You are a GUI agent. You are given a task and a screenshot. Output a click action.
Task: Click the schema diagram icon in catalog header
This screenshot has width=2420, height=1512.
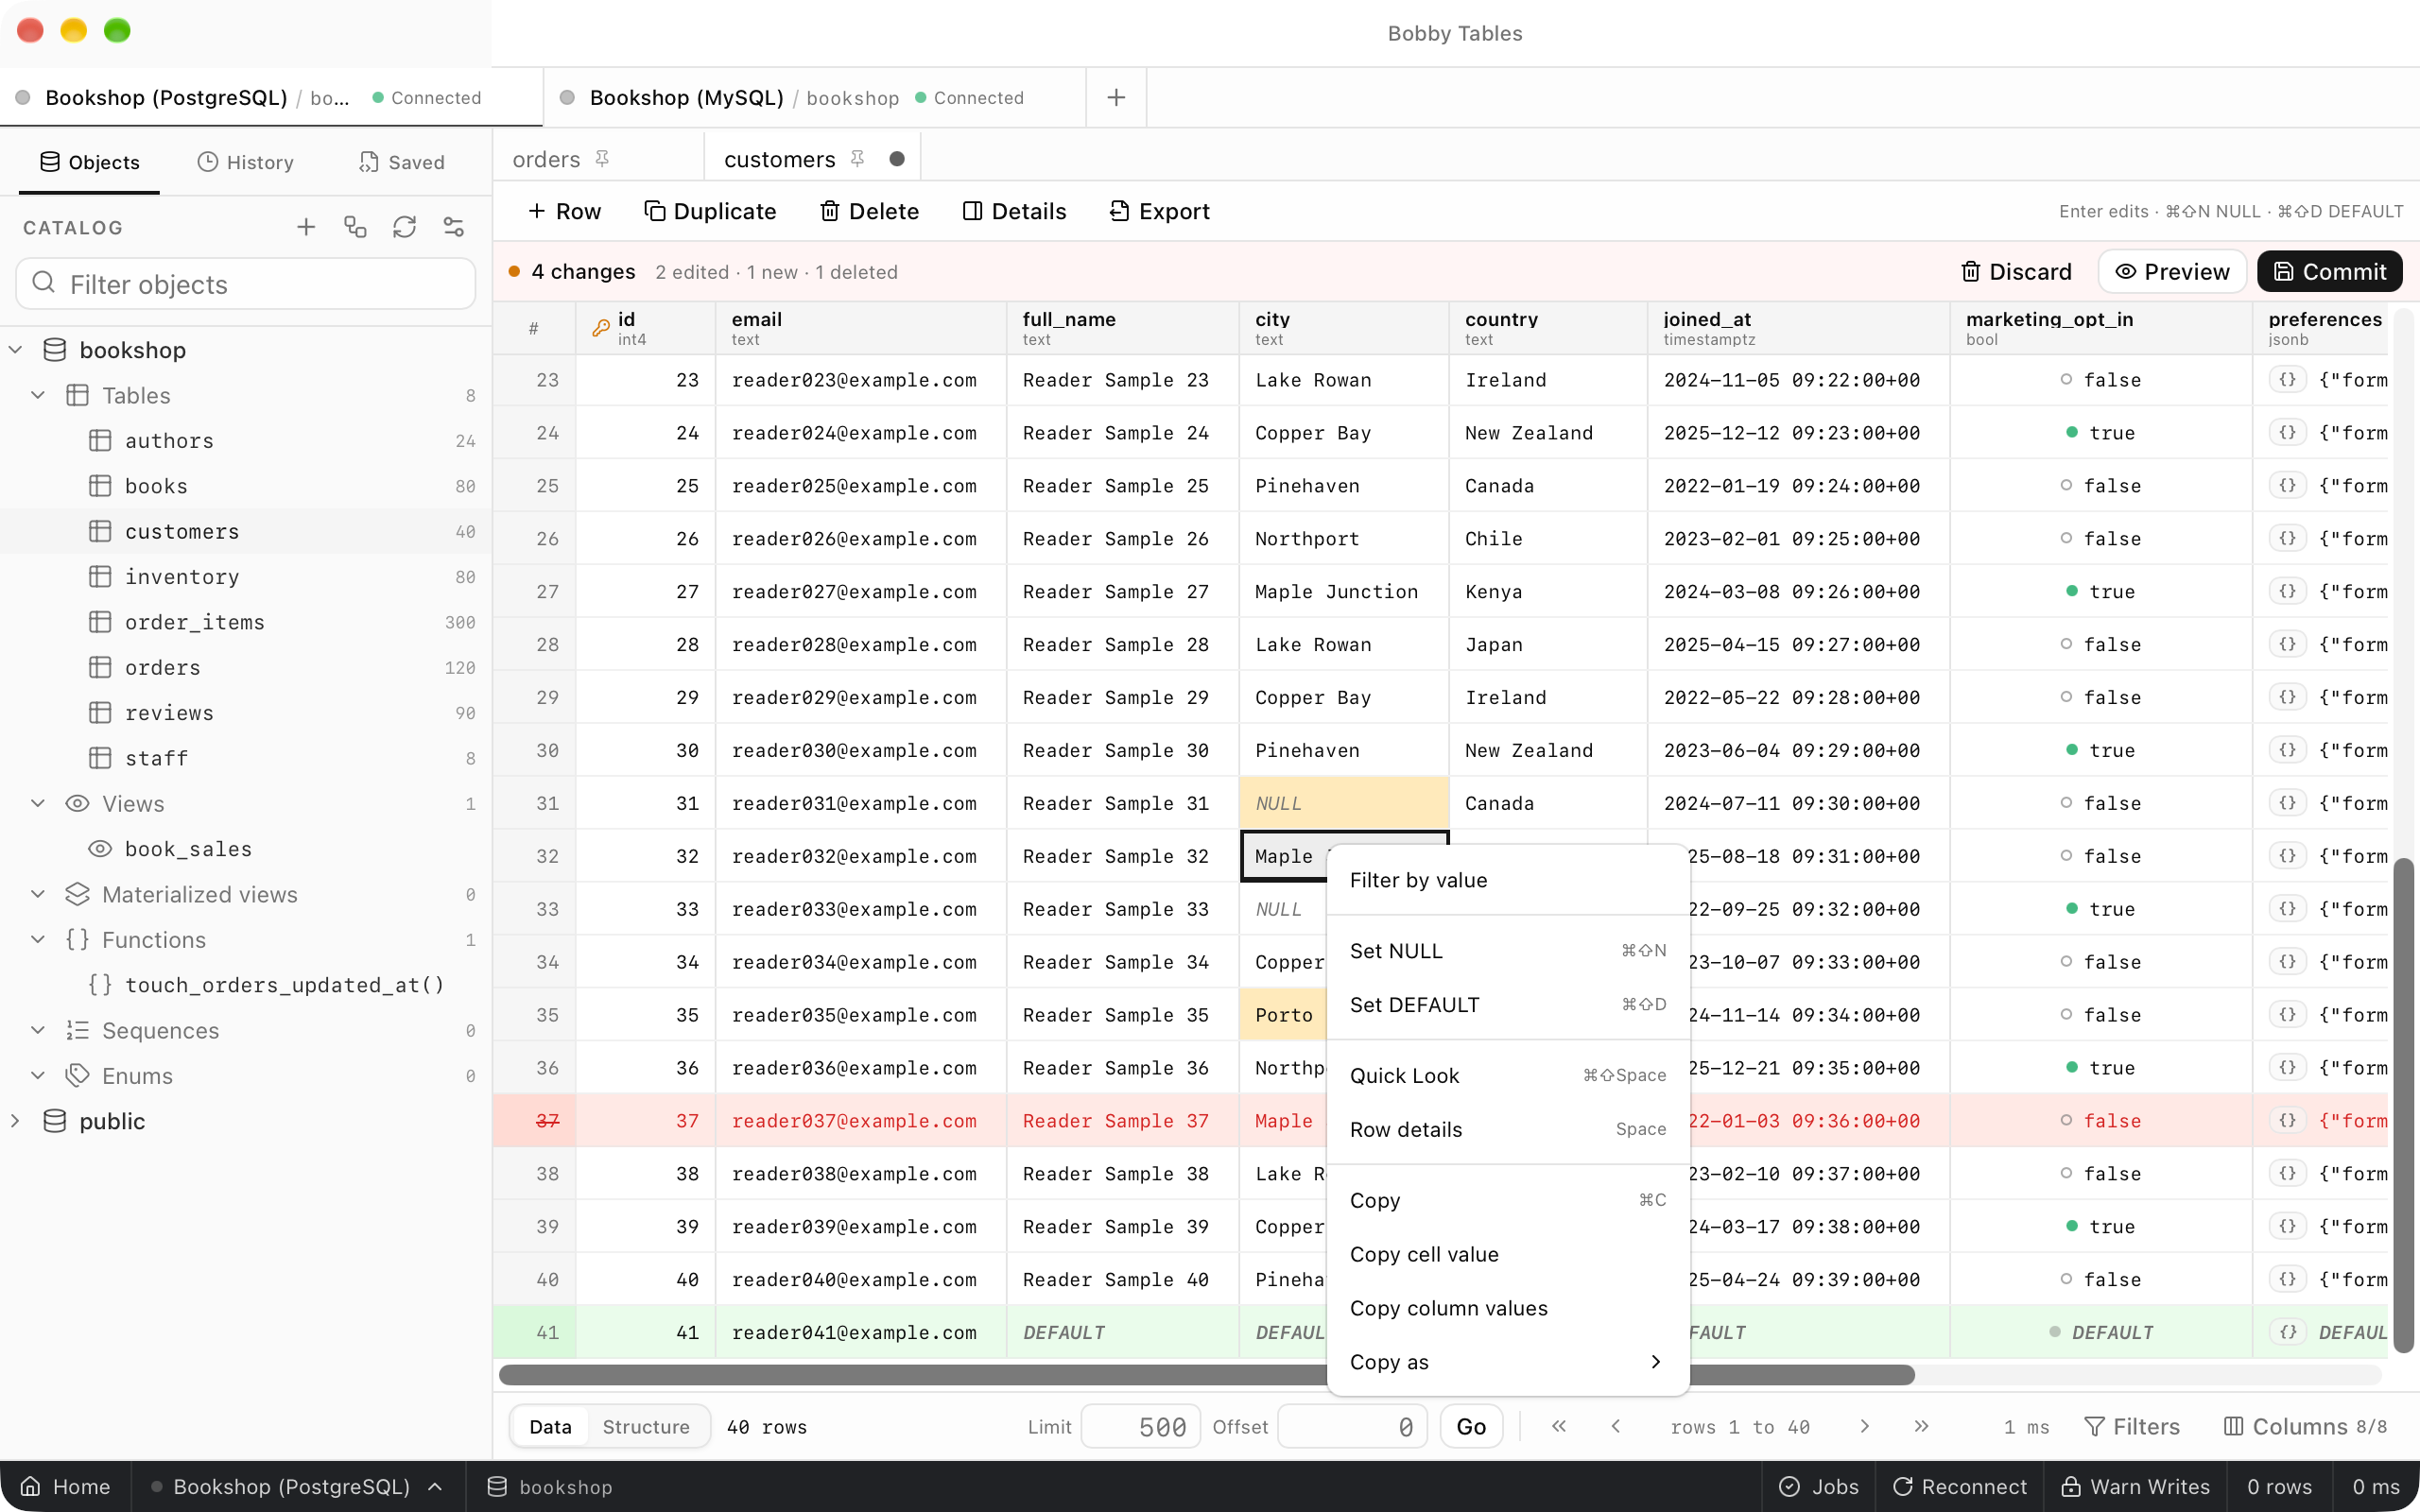[x=355, y=227]
